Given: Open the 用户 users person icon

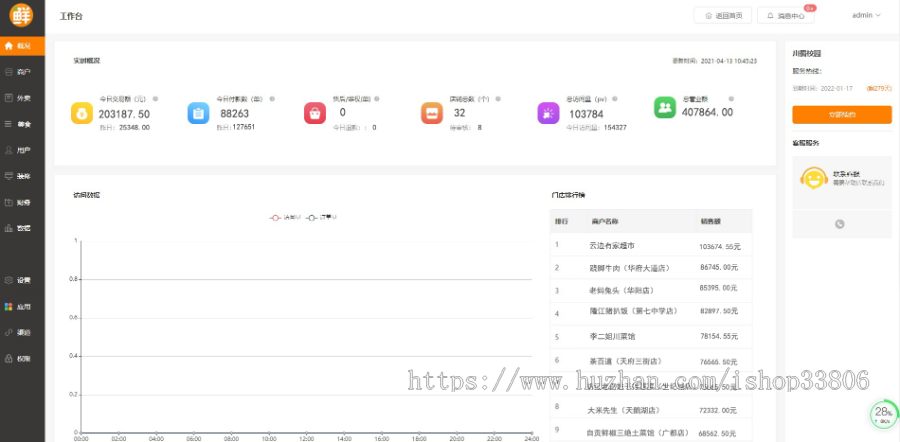Looking at the screenshot, I should point(9,150).
